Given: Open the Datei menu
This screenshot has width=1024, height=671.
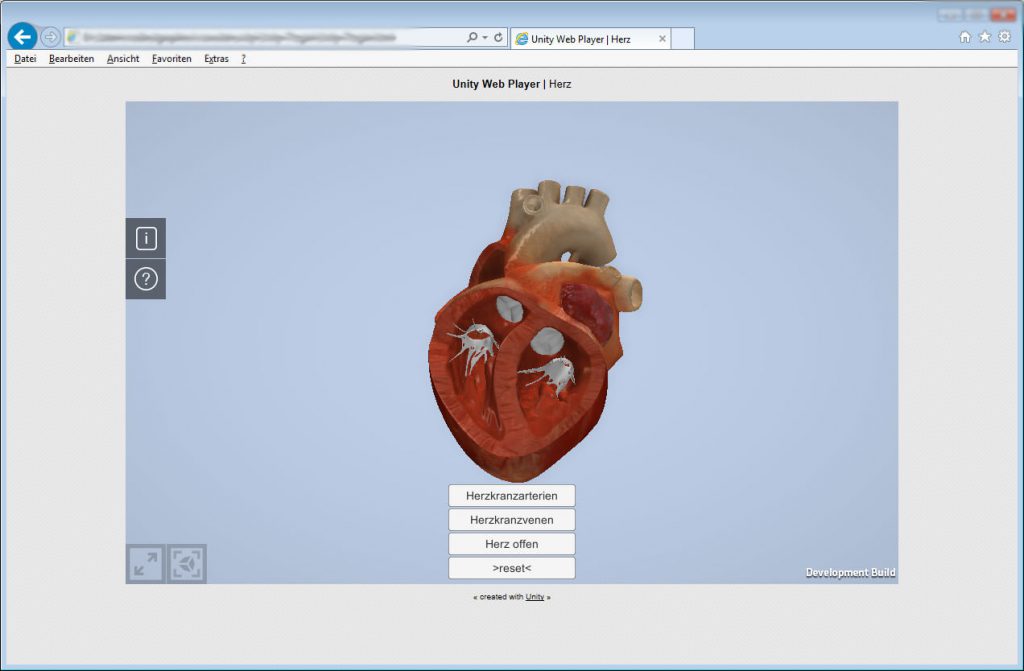Looking at the screenshot, I should (24, 58).
